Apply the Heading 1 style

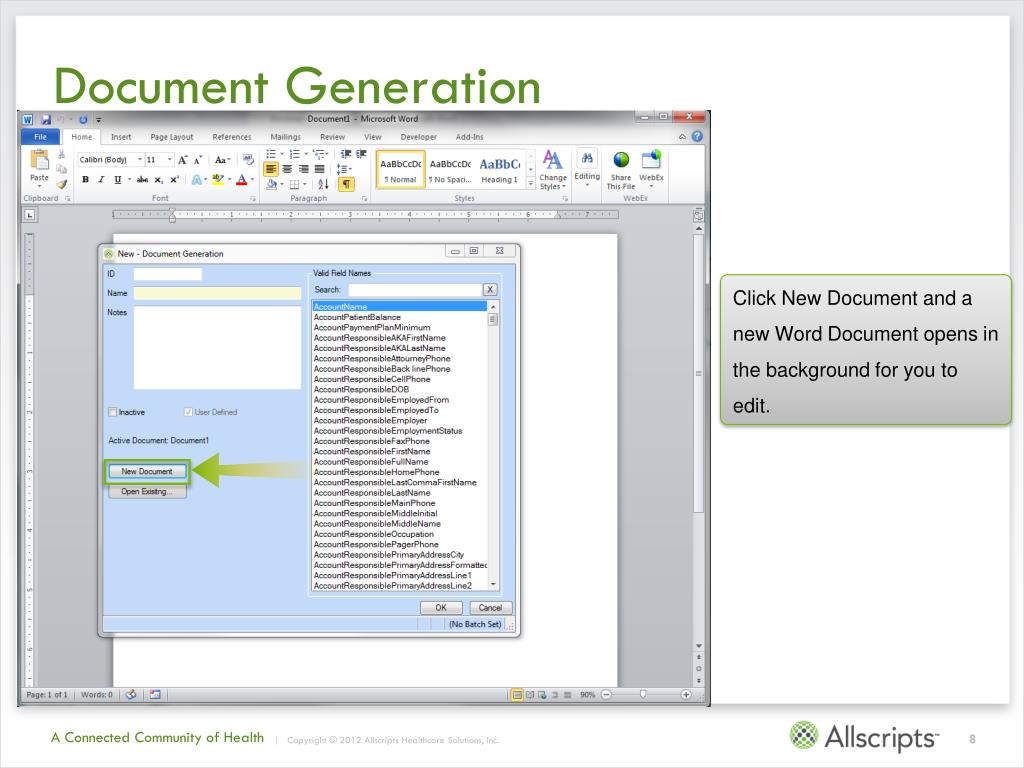[x=500, y=169]
